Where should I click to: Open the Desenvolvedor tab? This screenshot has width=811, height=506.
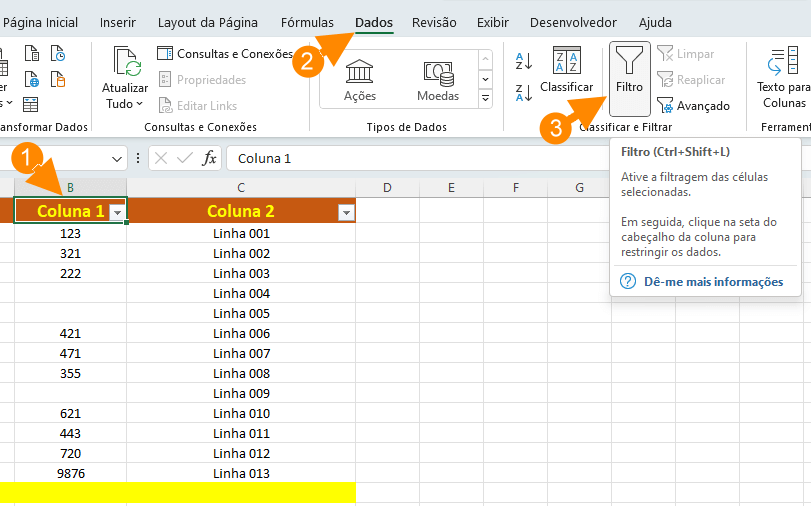click(573, 23)
